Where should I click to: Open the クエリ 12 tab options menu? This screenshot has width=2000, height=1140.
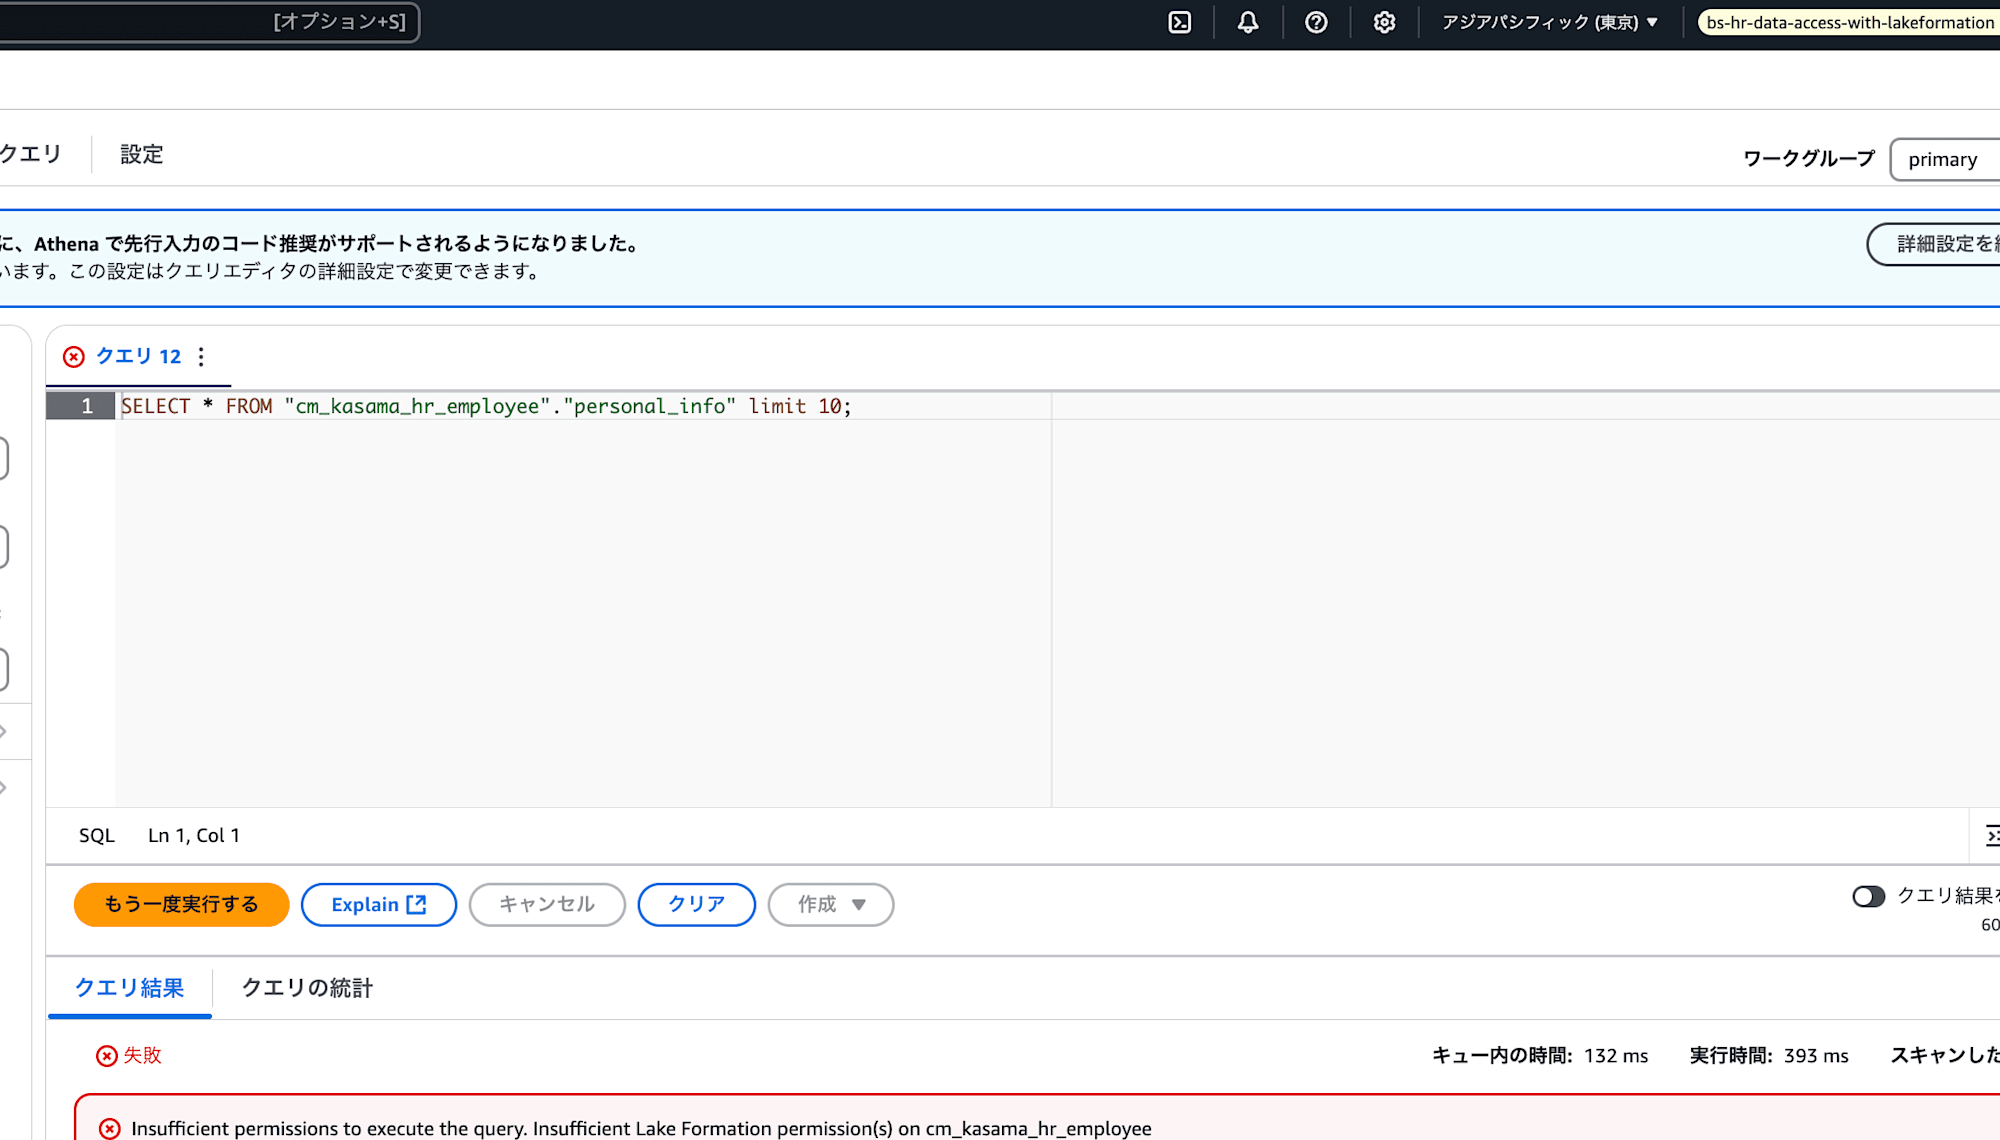(x=201, y=357)
